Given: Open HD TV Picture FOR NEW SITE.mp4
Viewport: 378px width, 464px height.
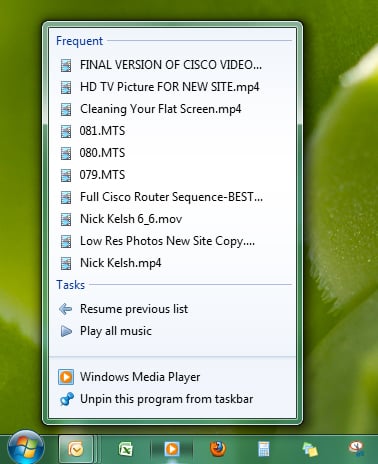Looking at the screenshot, I should click(x=172, y=87).
